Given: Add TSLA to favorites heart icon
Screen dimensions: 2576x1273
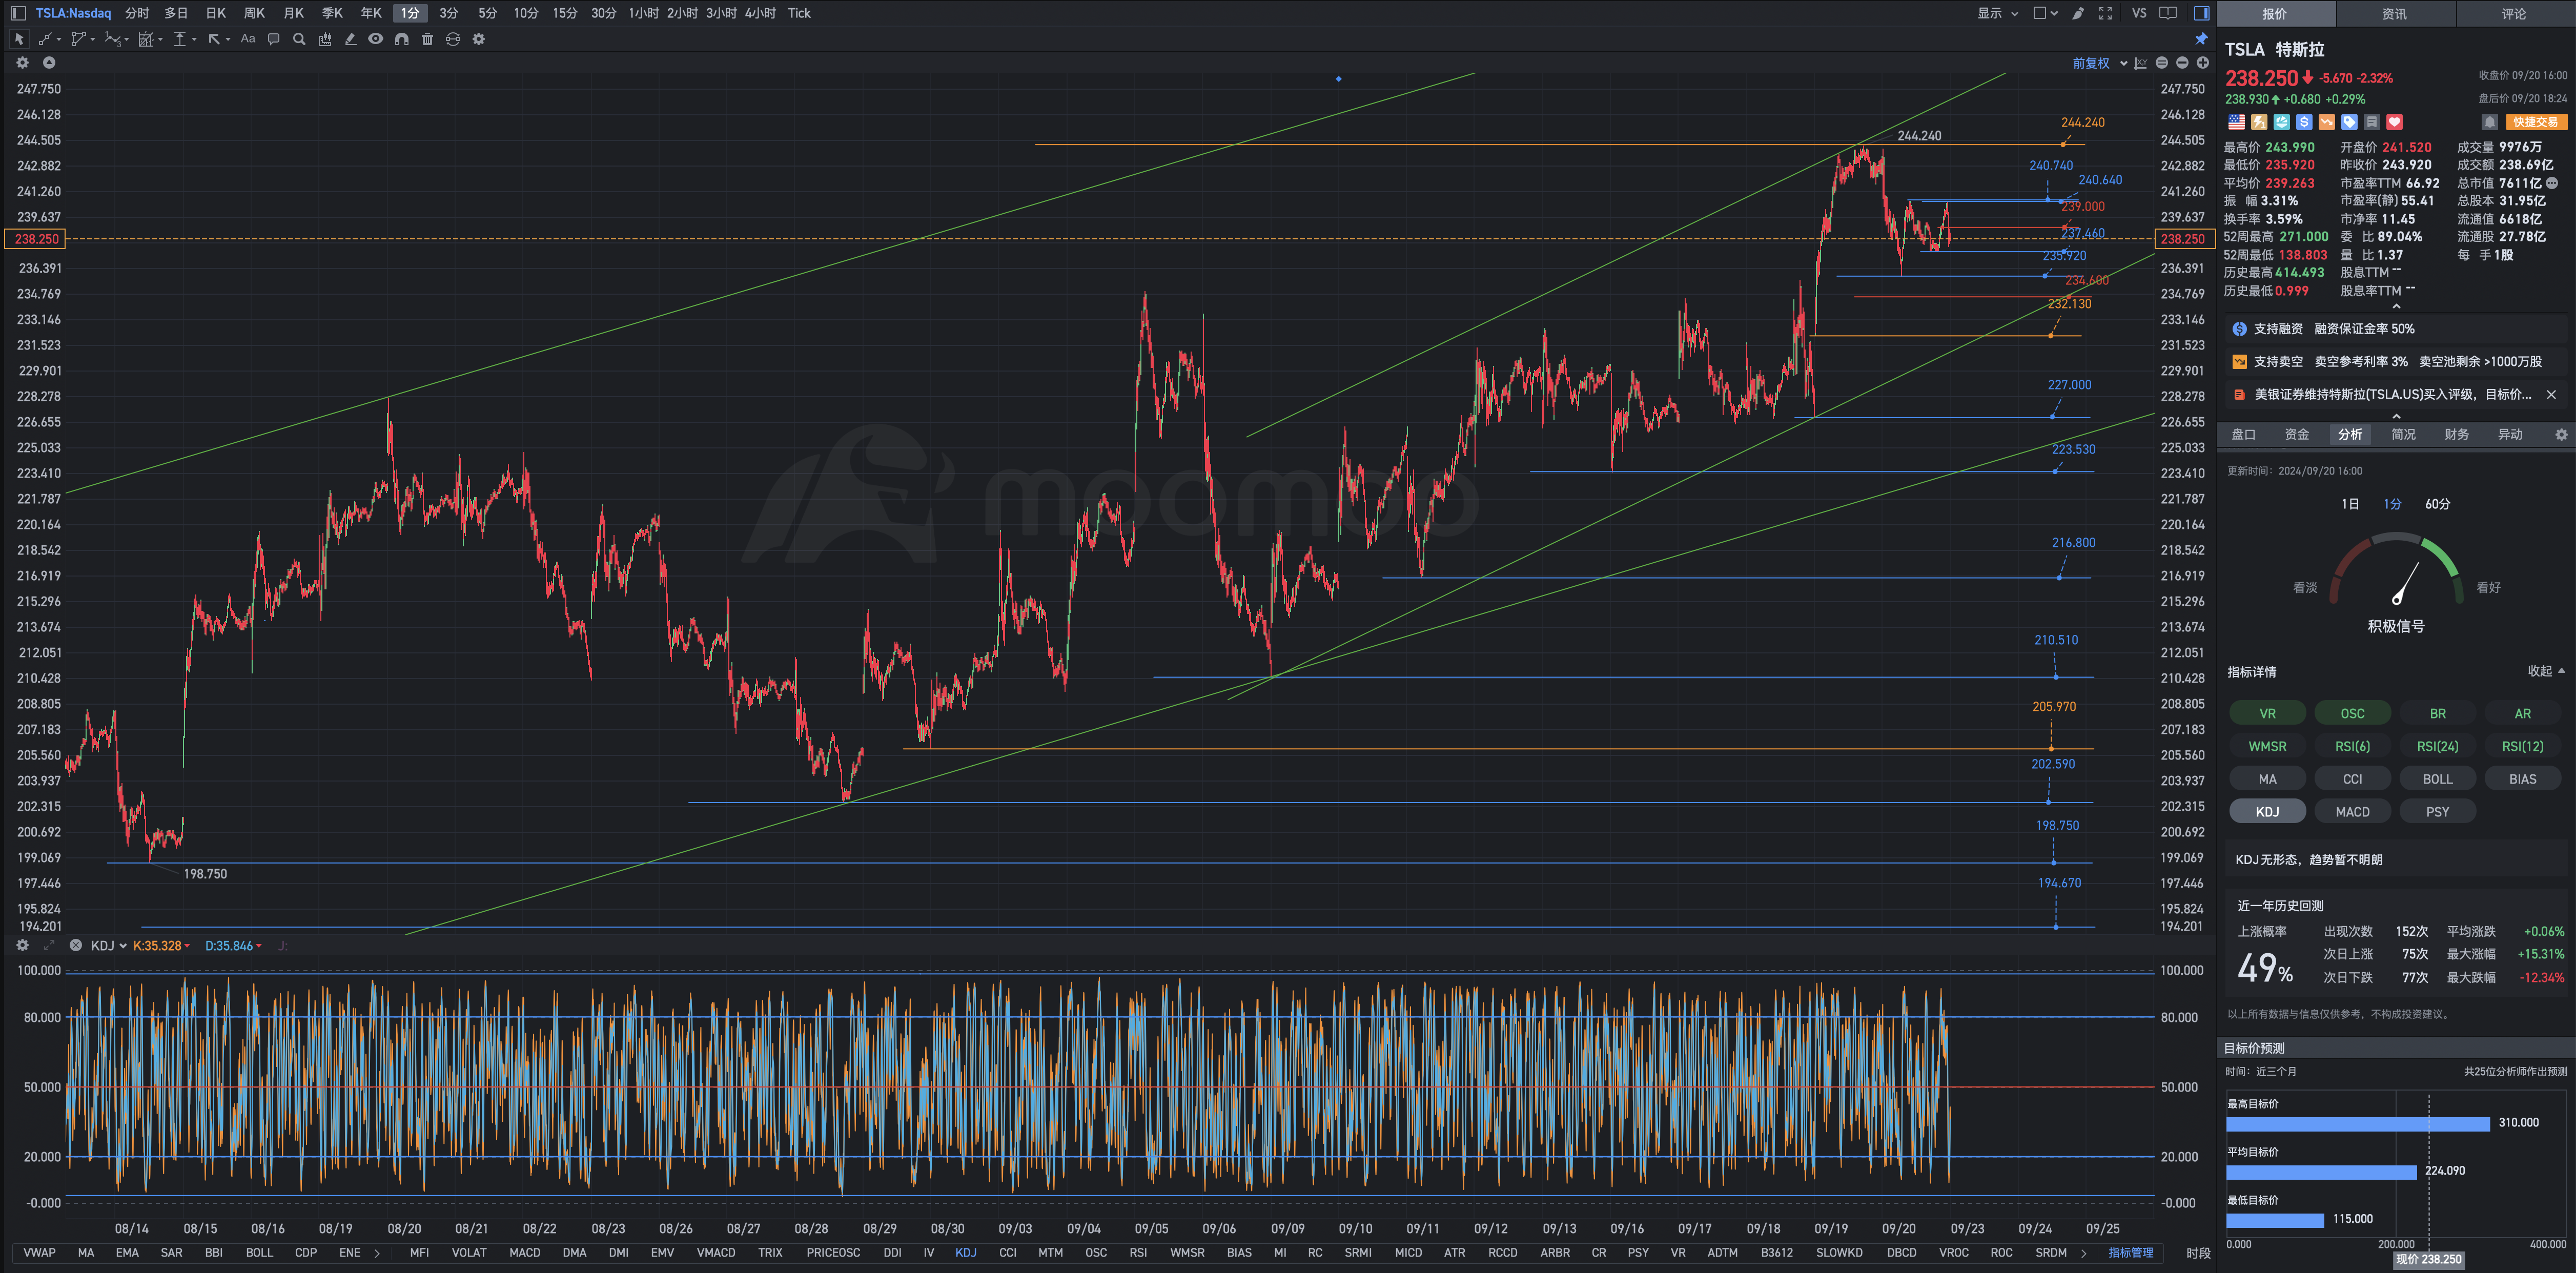Looking at the screenshot, I should [2394, 122].
